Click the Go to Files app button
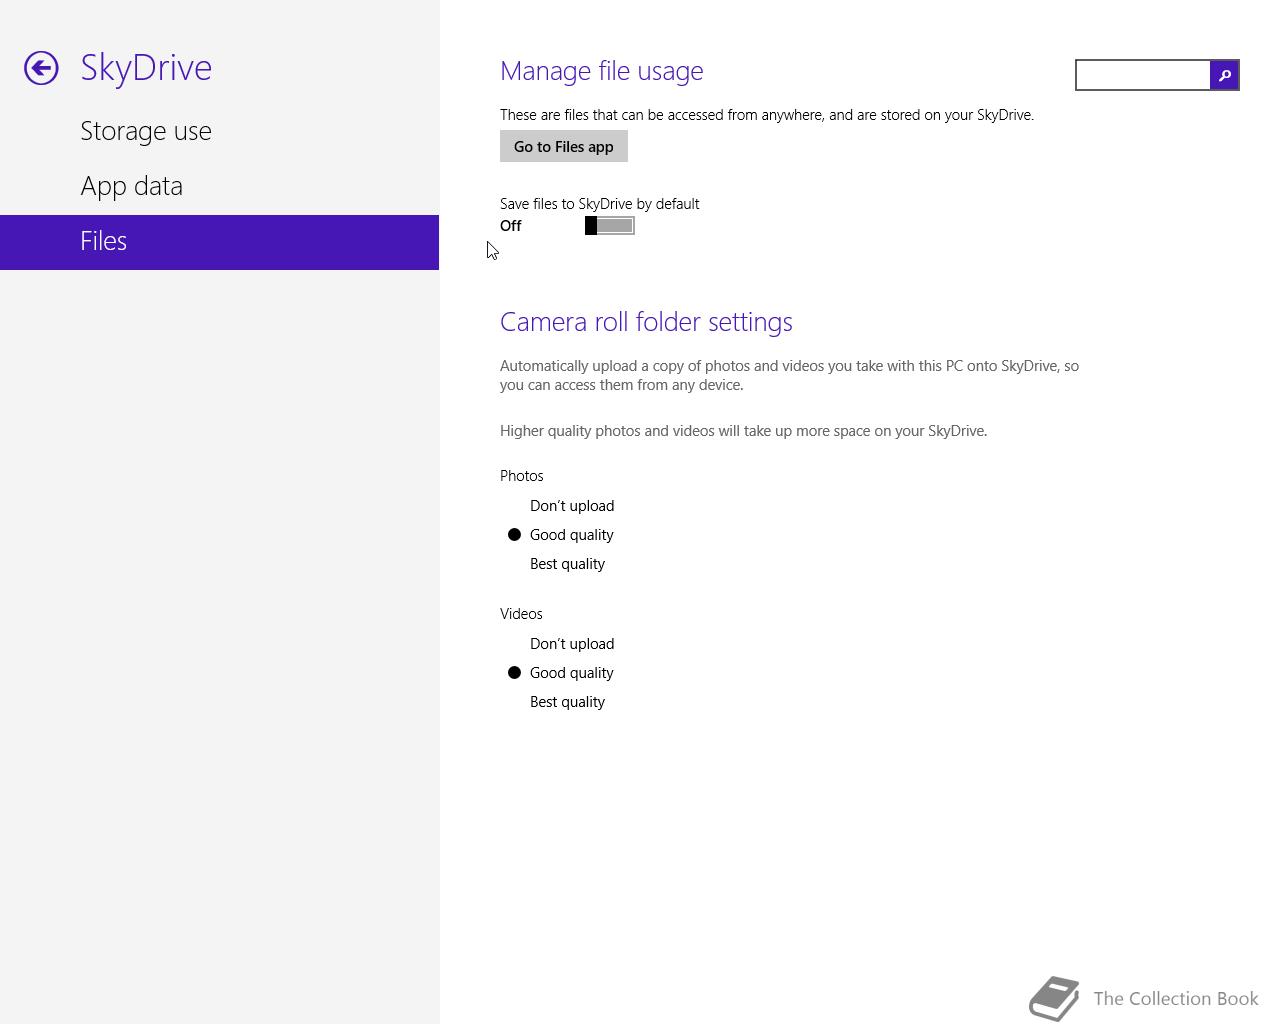Viewport: 1280px width, 1024px height. [x=564, y=146]
